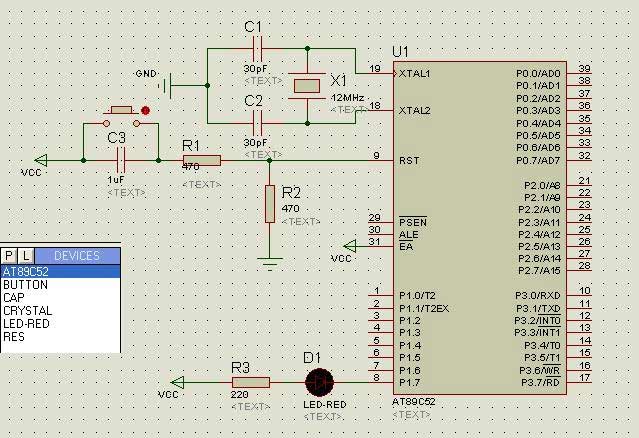Select the D1 red LED symbol
Screen dimensions: 639x438
point(319,382)
